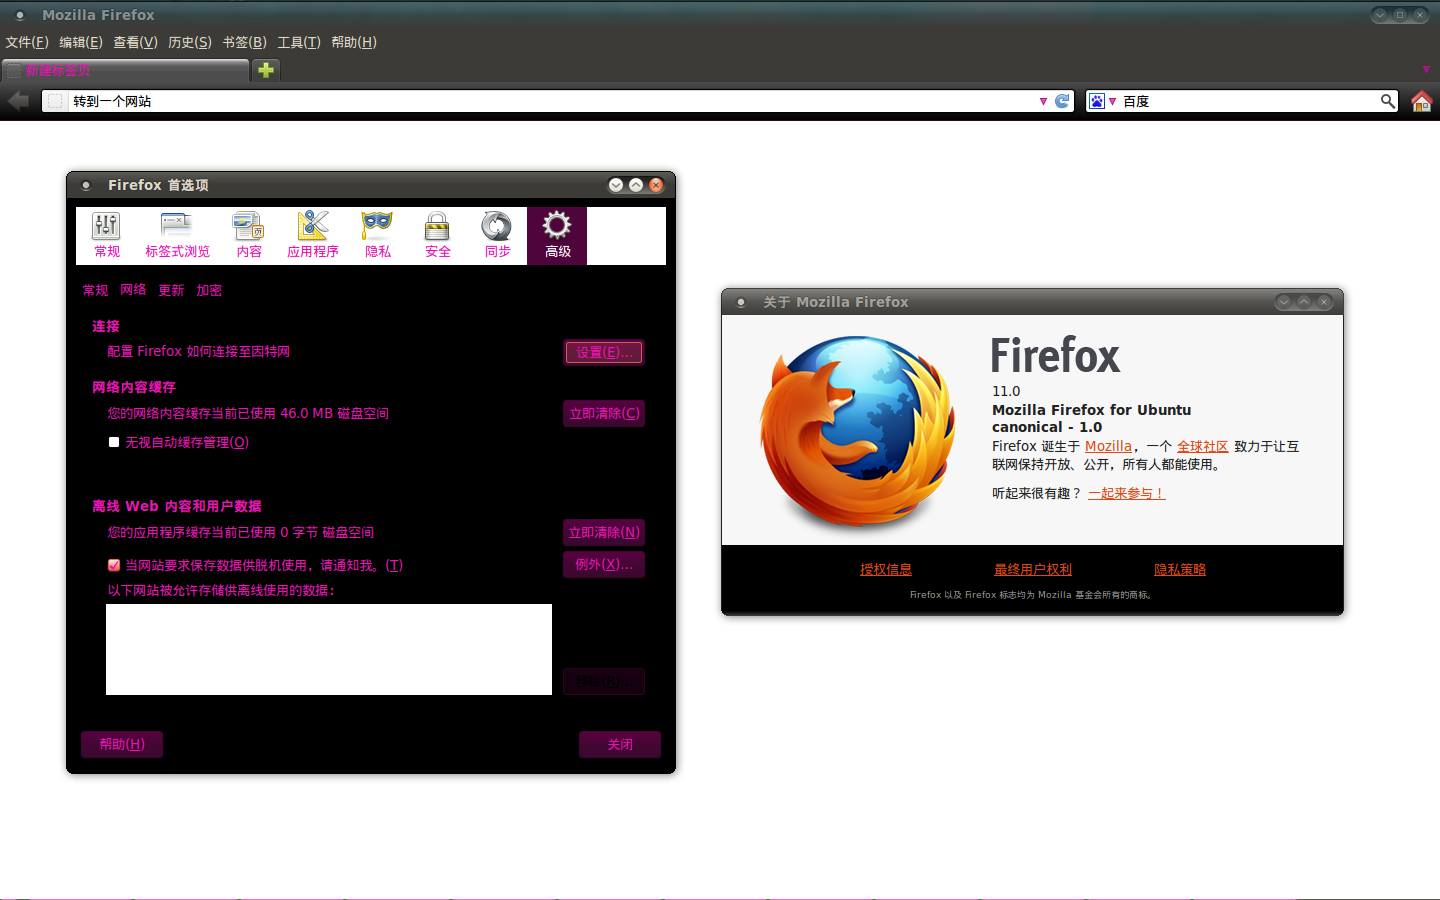1440x900 pixels.
Task: Open the 查看(V) menu
Action: point(135,42)
